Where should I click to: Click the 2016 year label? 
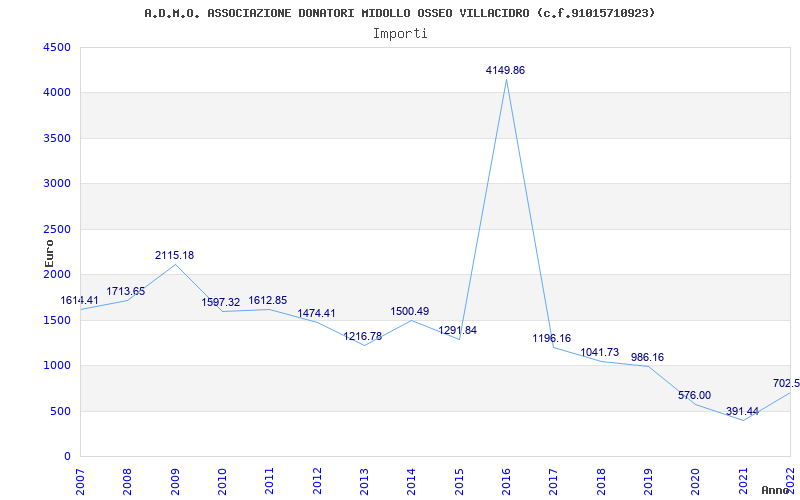coord(506,481)
